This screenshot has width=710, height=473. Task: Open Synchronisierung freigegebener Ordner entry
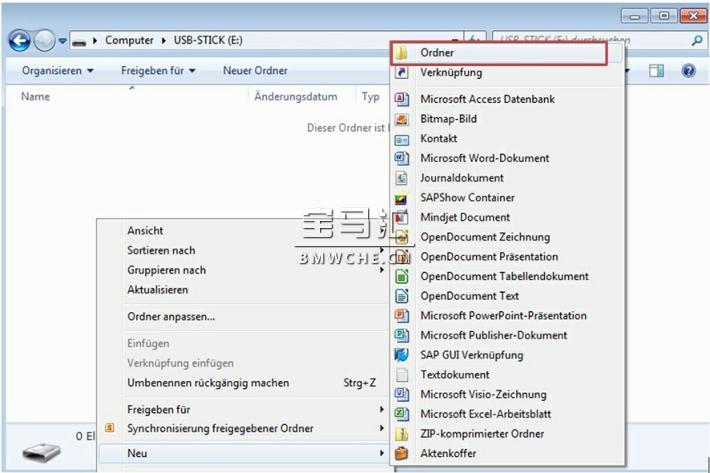pyautogui.click(x=220, y=428)
